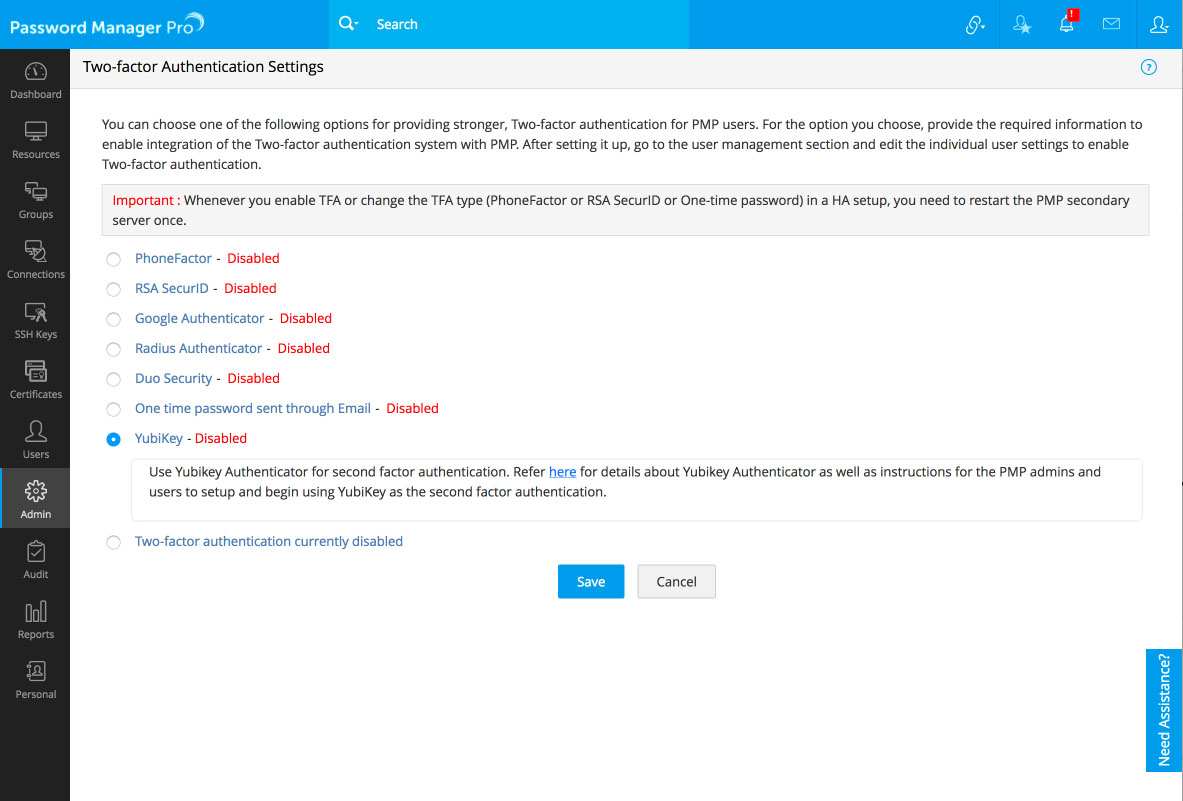Open SSH Keys in the sidebar
Viewport: 1183px width, 801px height.
(x=35, y=320)
